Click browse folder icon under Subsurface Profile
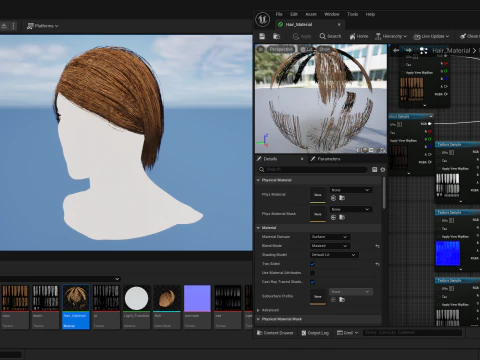Screen dimensions: 480x360 (x=342, y=300)
